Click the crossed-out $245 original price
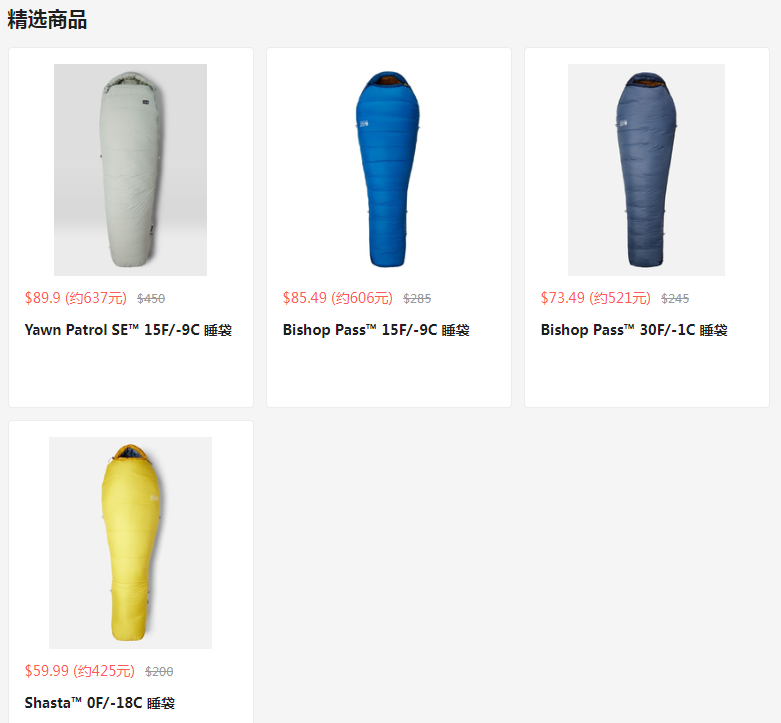Viewport: 781px width, 723px height. [675, 299]
